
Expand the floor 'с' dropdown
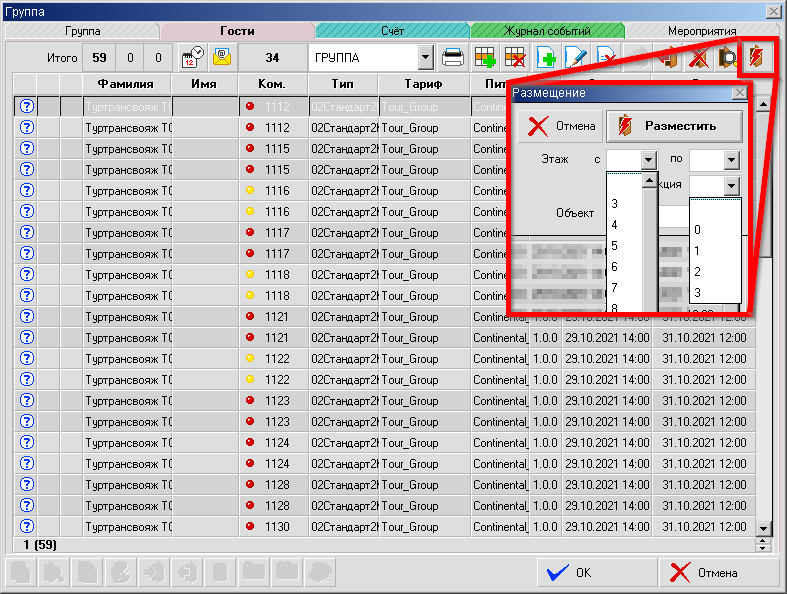pos(648,160)
